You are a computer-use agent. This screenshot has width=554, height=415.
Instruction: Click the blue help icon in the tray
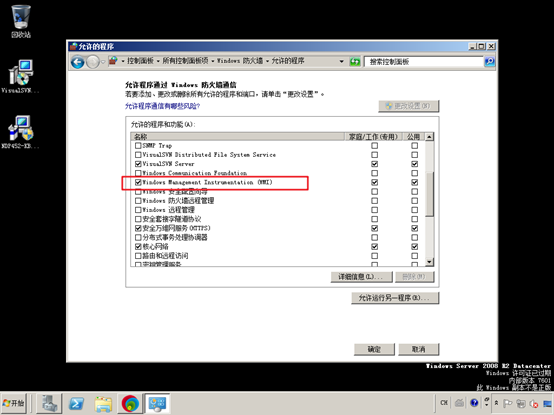pyautogui.click(x=474, y=403)
